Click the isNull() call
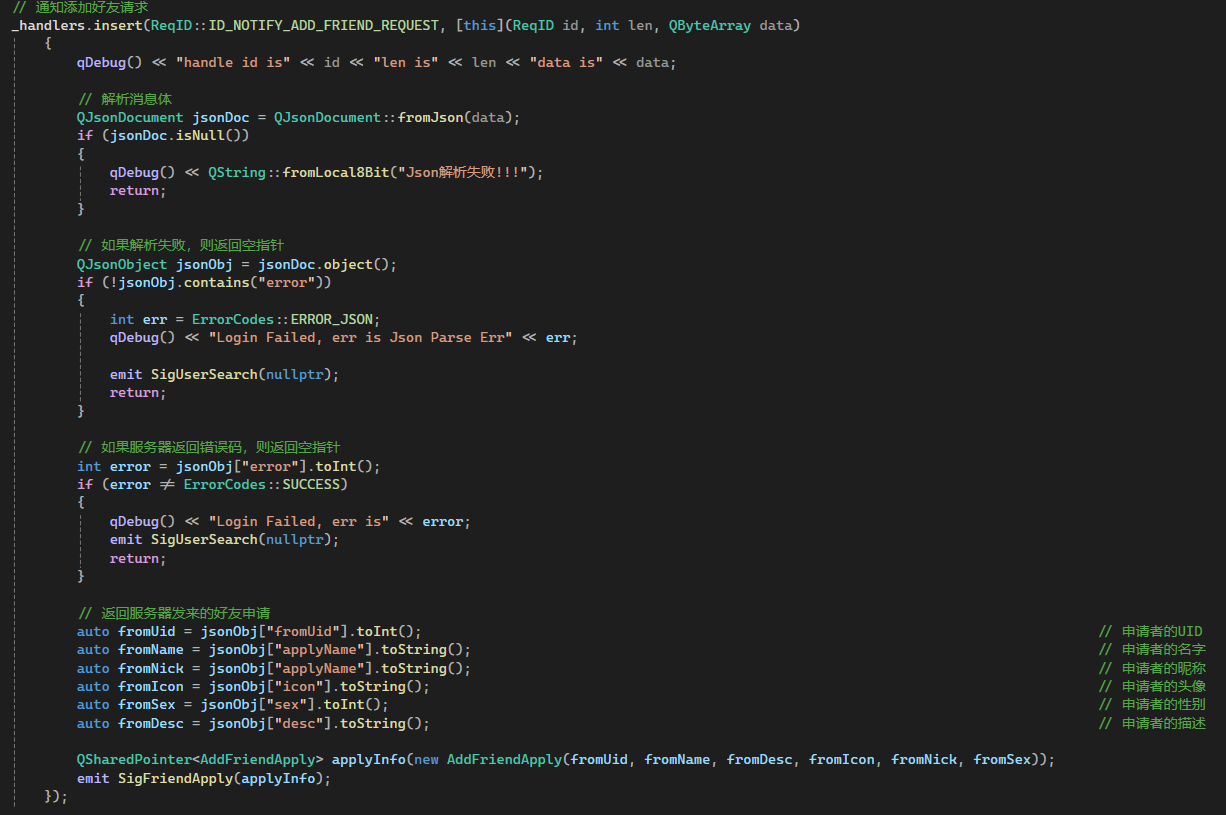This screenshot has height=815, width=1226. [x=209, y=135]
